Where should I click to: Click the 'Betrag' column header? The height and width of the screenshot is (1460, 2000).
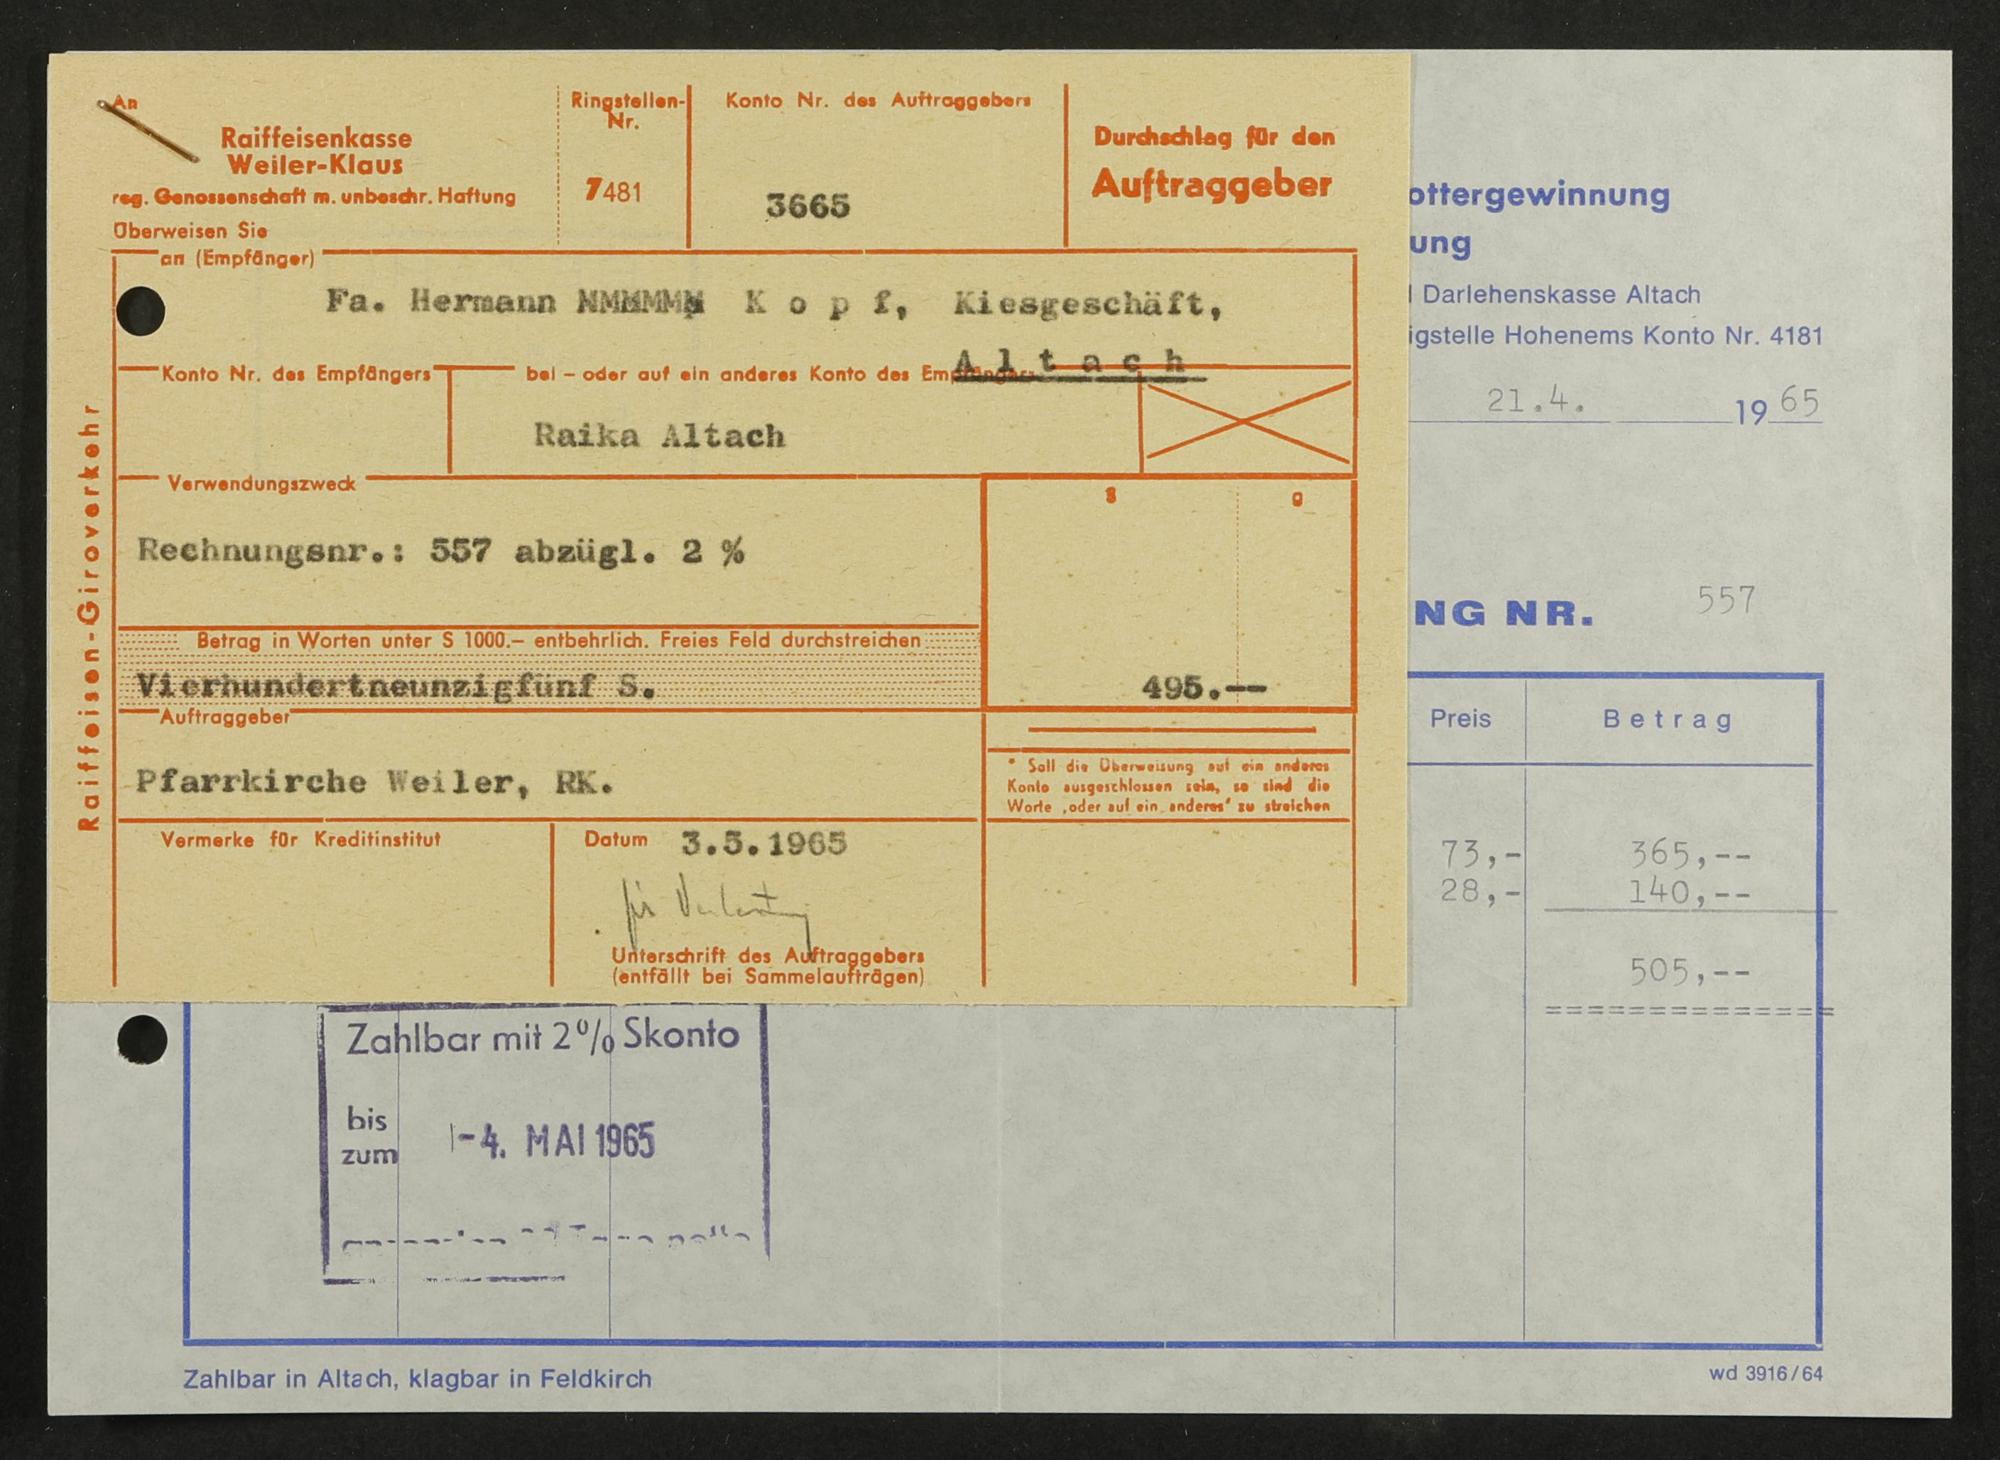[x=1668, y=720]
